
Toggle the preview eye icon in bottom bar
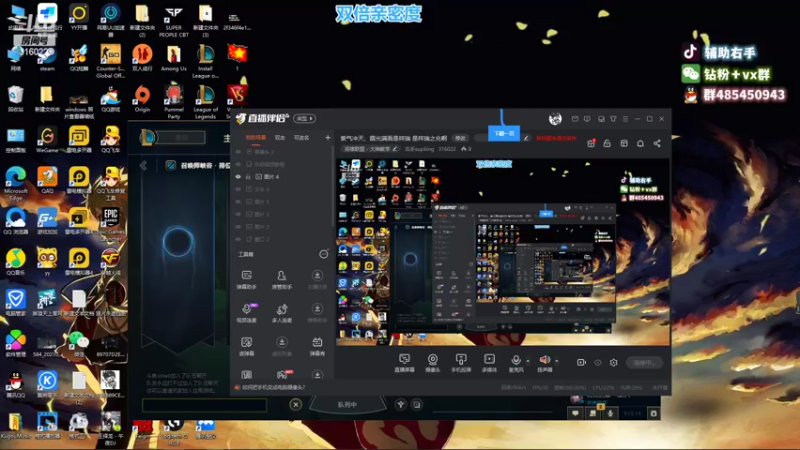597,362
